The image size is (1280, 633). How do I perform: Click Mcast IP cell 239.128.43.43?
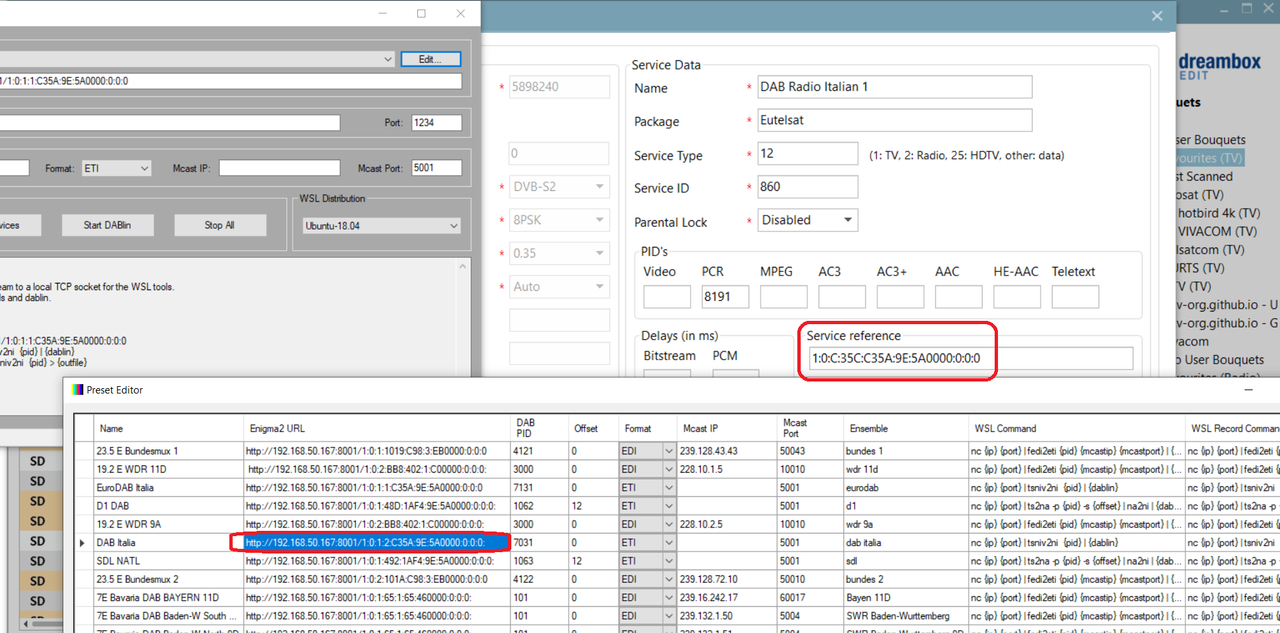point(728,452)
